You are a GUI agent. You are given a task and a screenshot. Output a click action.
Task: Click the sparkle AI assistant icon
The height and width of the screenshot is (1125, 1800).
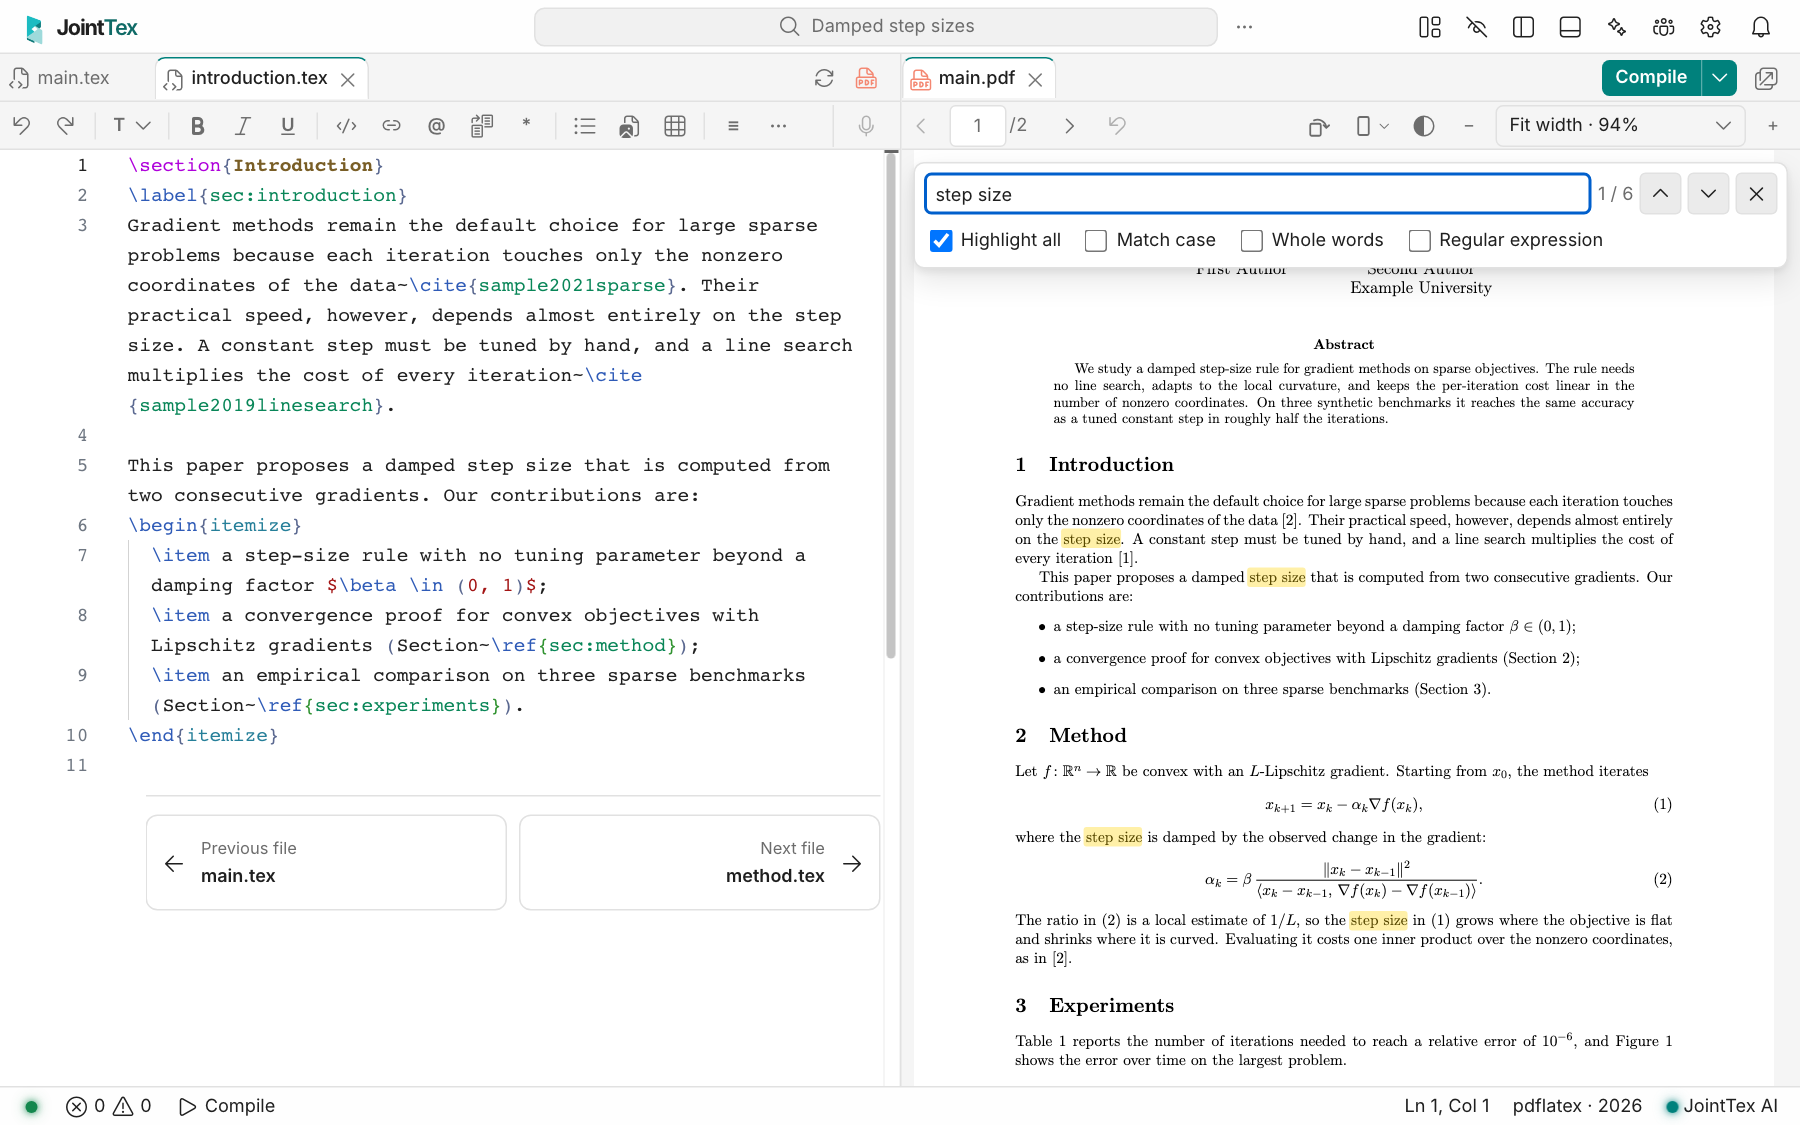[x=1617, y=27]
